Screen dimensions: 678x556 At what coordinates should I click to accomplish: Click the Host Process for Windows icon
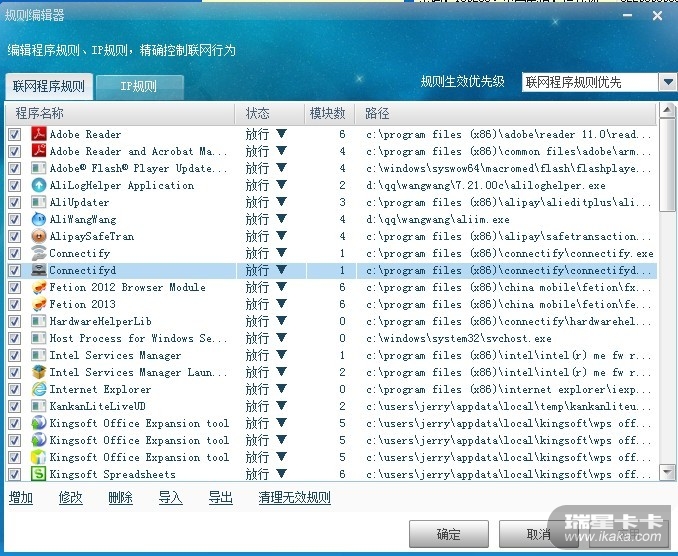(x=38, y=338)
